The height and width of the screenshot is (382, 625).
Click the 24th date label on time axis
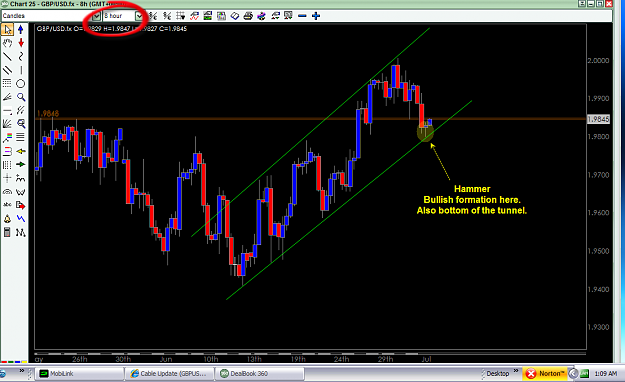click(x=341, y=359)
